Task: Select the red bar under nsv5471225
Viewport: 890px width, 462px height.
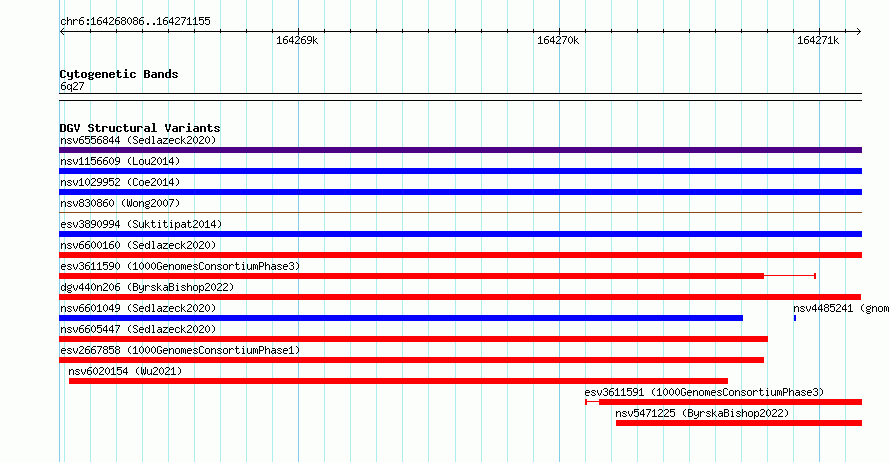Action: click(739, 423)
